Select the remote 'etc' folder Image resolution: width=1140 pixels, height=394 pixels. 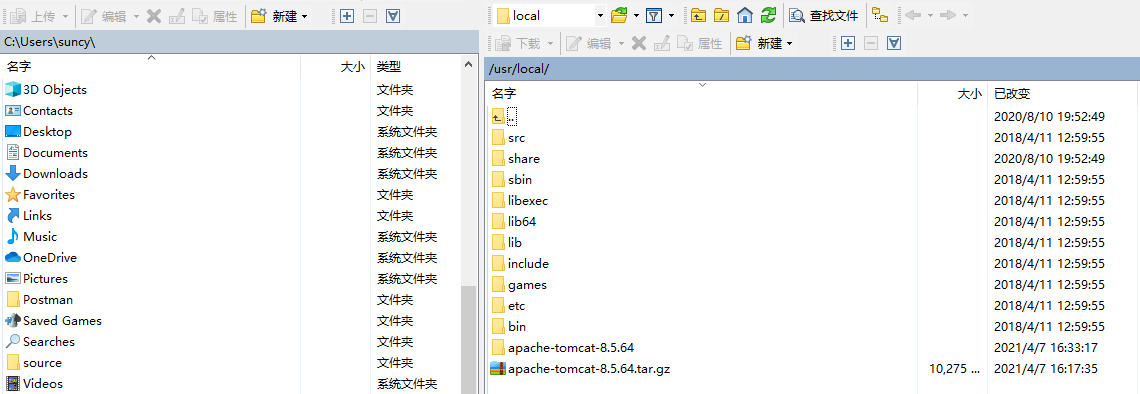pos(508,306)
